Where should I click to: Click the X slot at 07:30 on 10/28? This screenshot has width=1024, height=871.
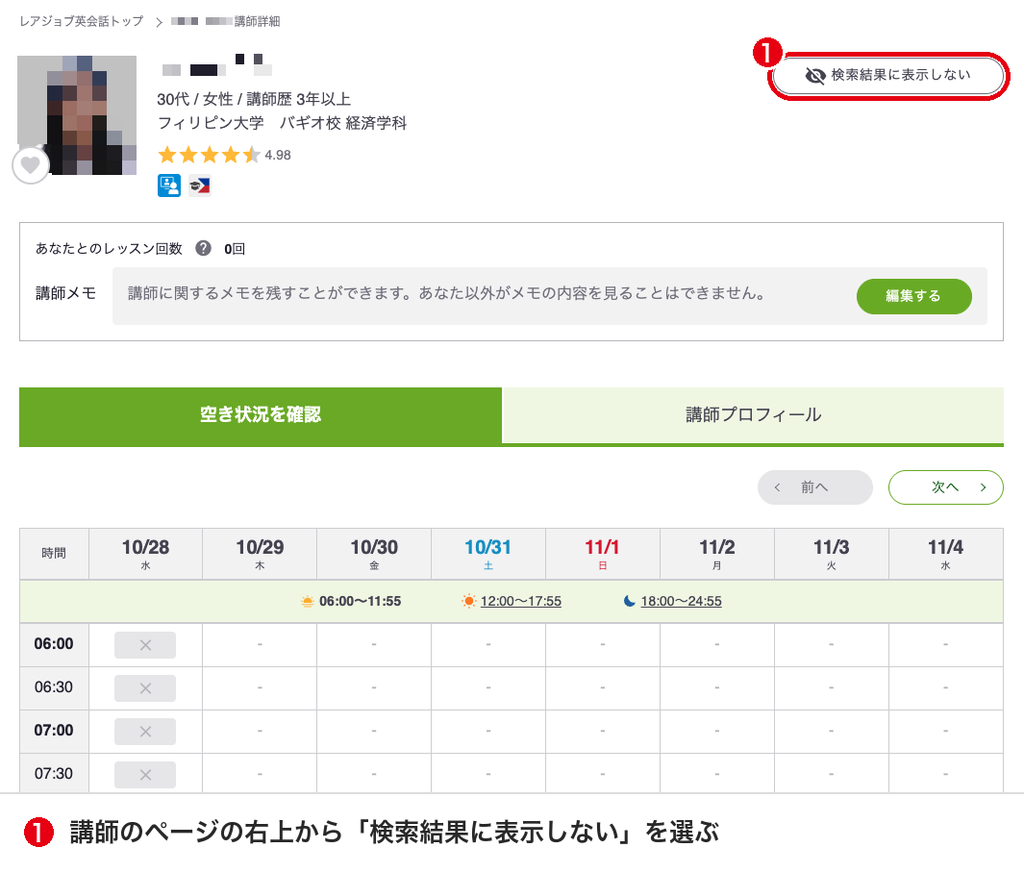click(145, 774)
